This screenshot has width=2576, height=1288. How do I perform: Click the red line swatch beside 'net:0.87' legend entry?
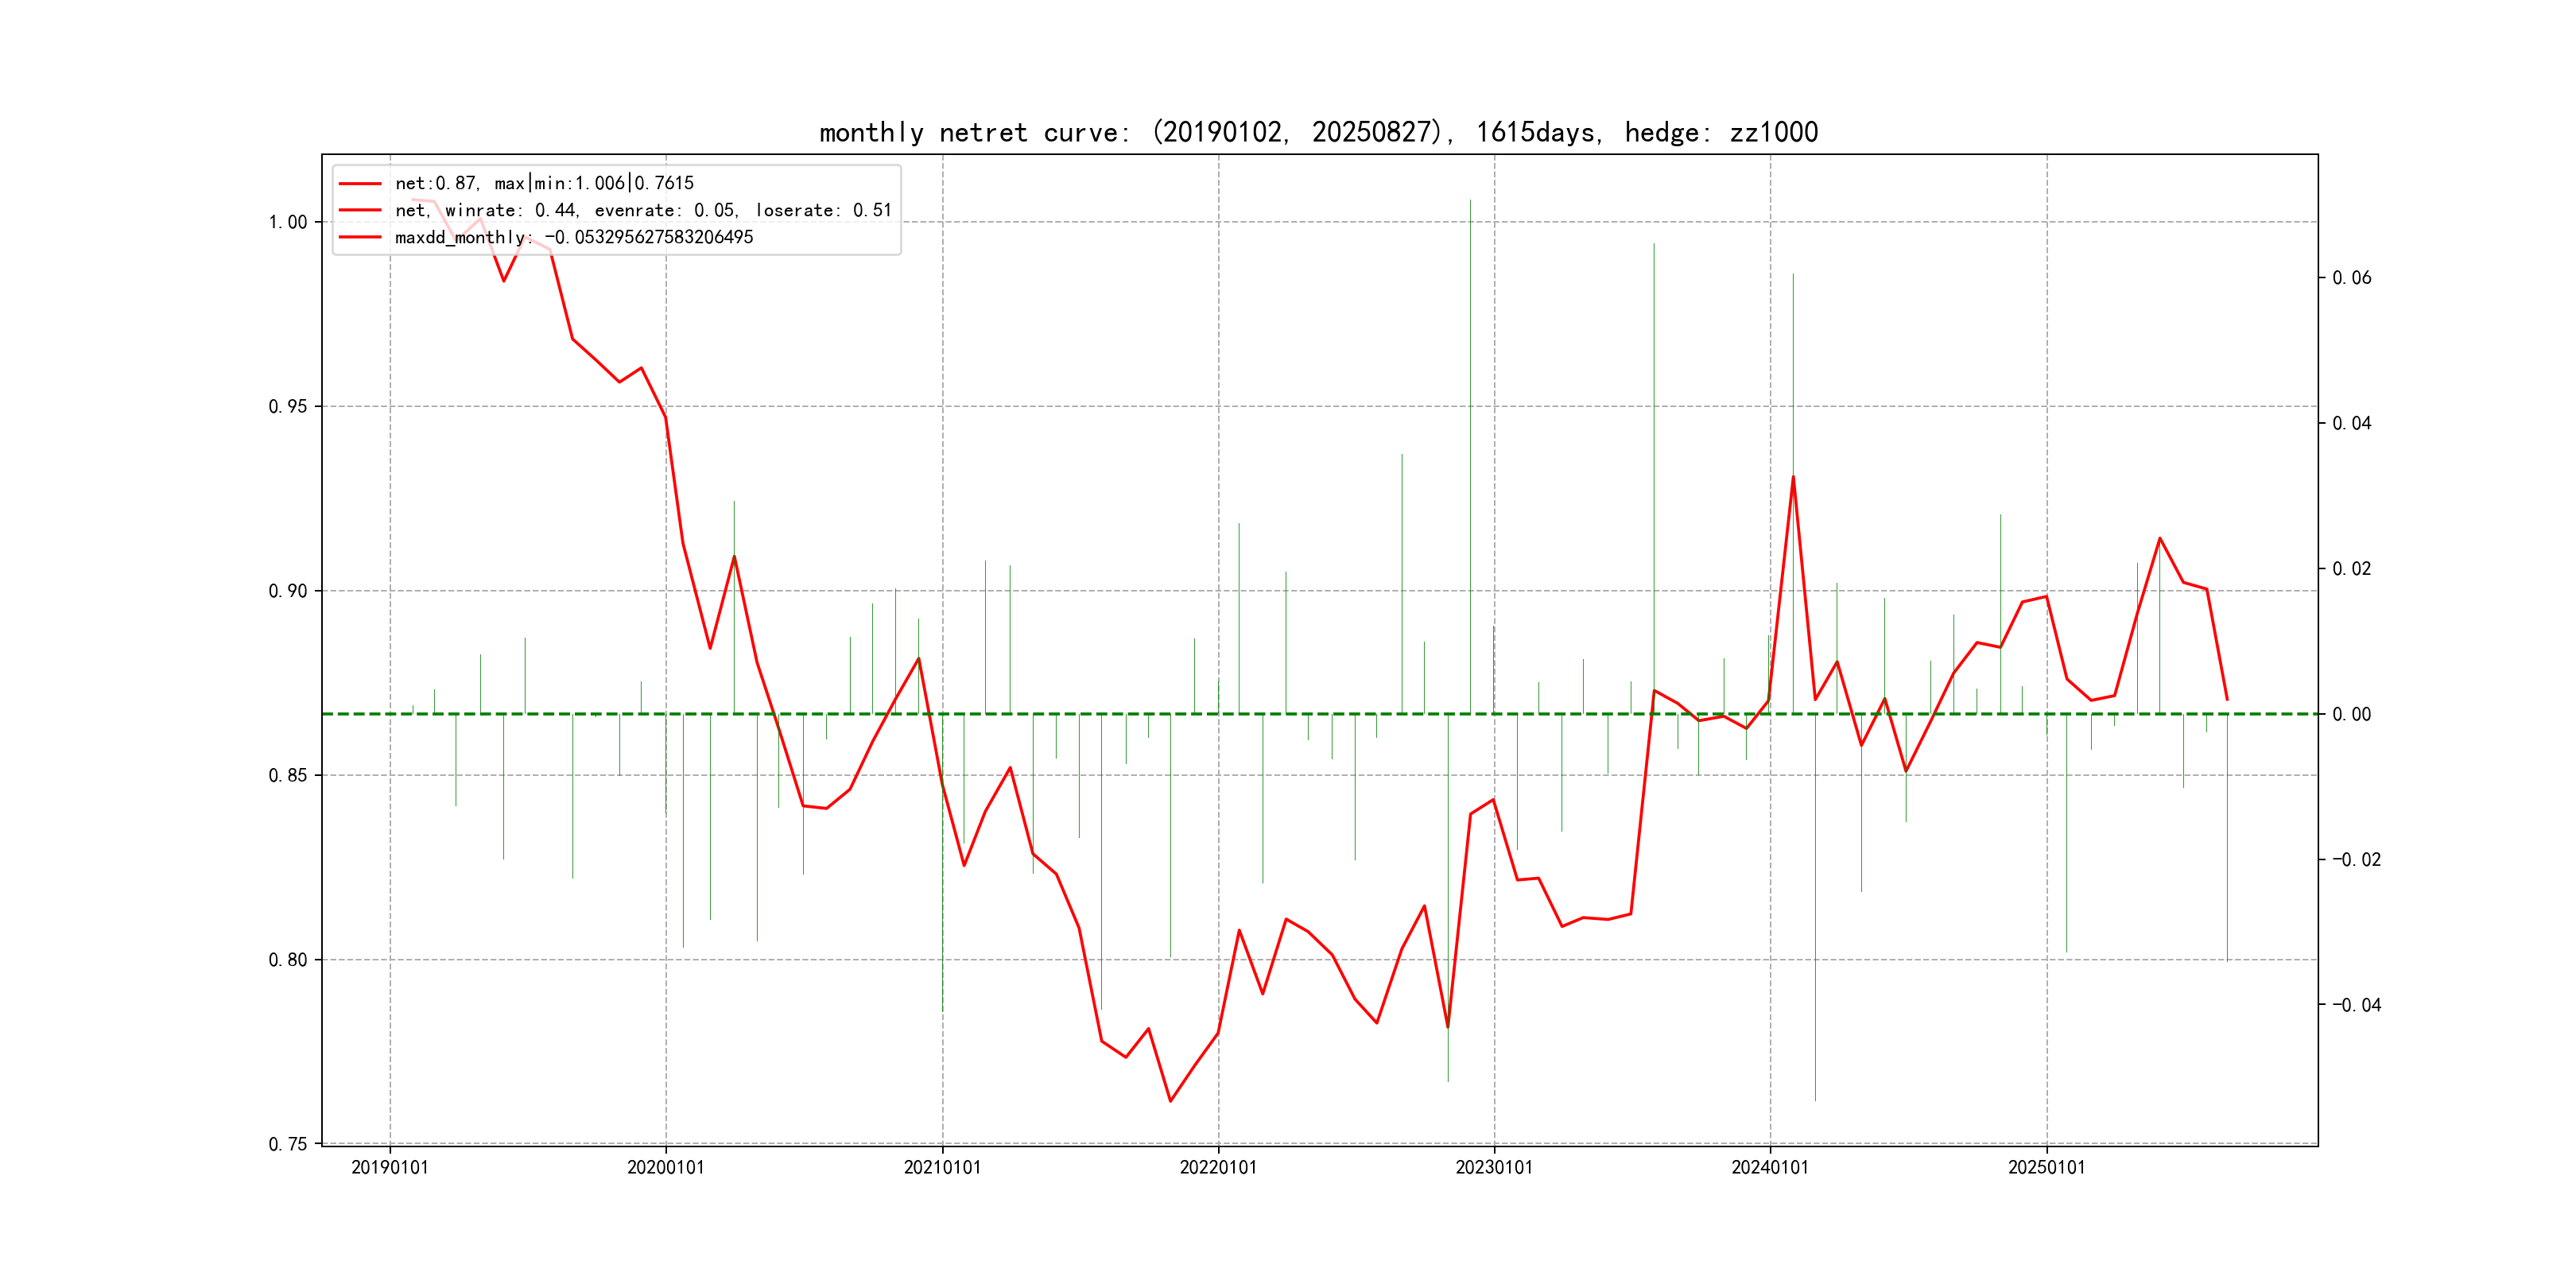360,183
